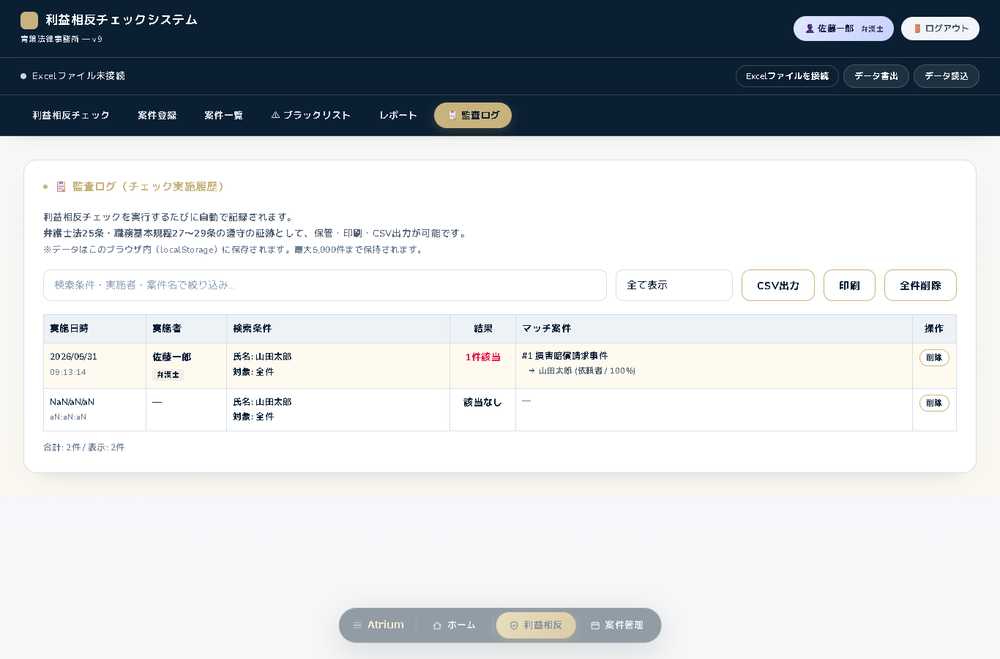Click the briefcase icon for 案件管理

point(595,625)
